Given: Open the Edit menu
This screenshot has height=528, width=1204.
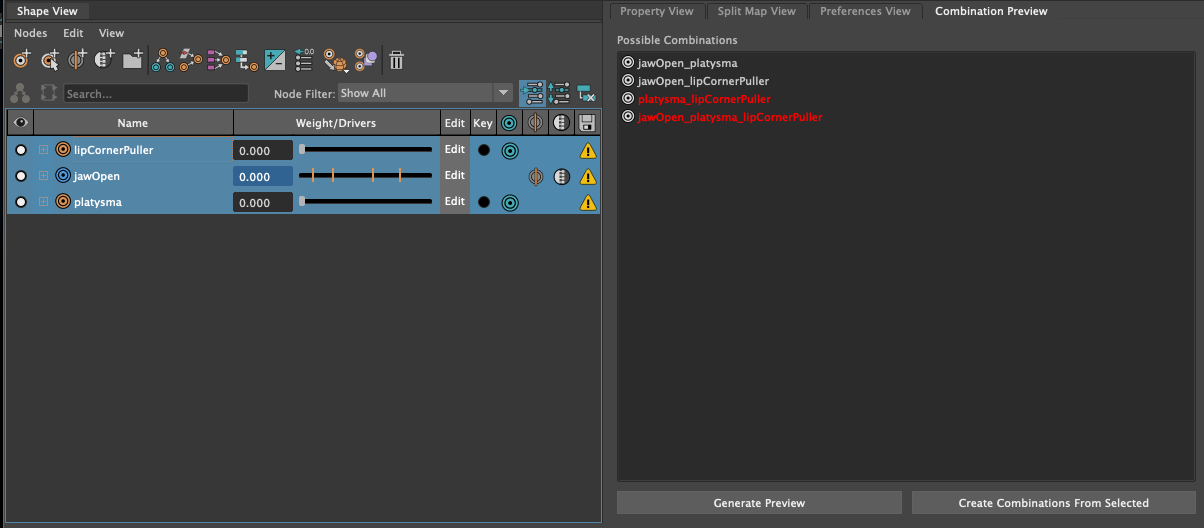Looking at the screenshot, I should click(73, 33).
